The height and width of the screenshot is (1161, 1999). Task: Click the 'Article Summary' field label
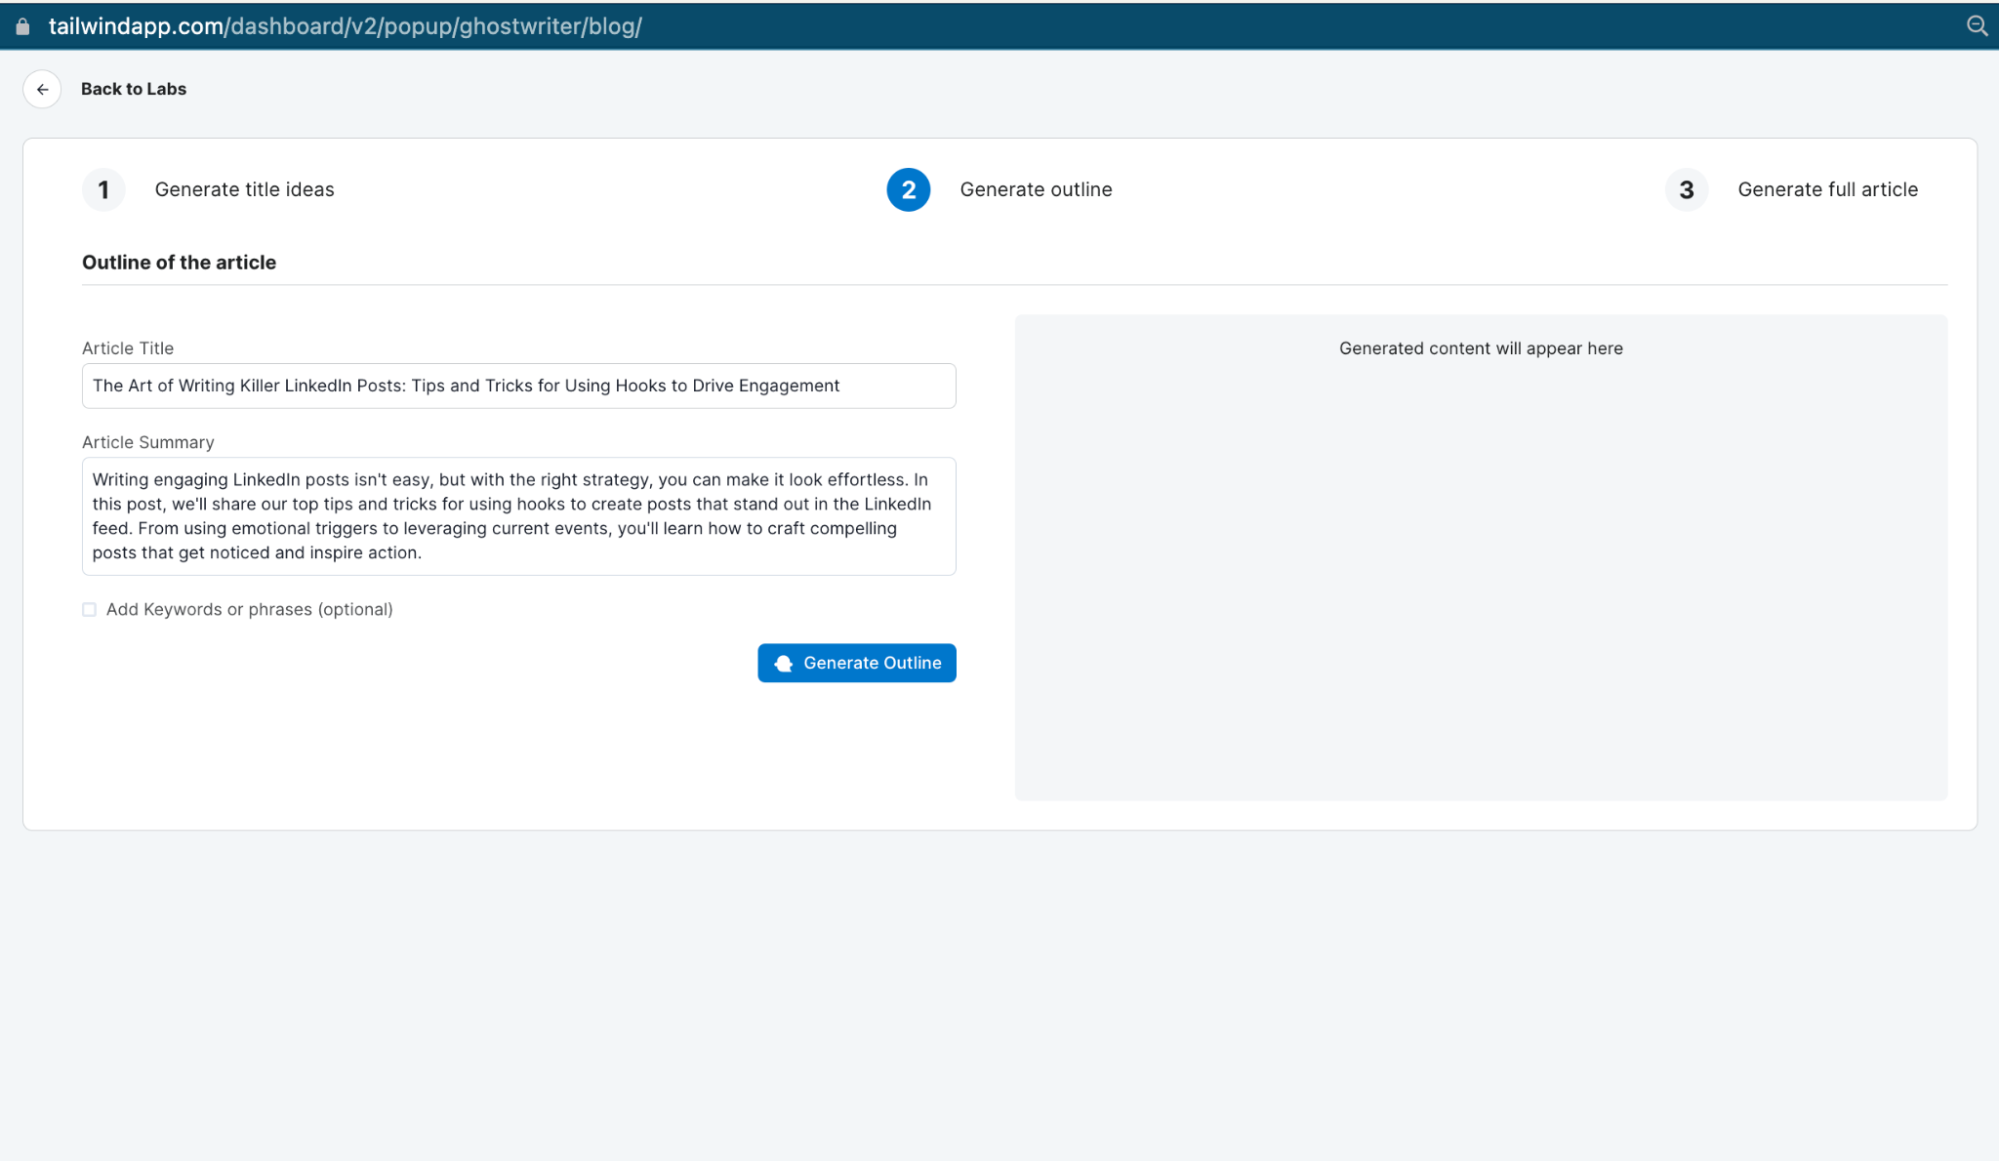click(148, 442)
